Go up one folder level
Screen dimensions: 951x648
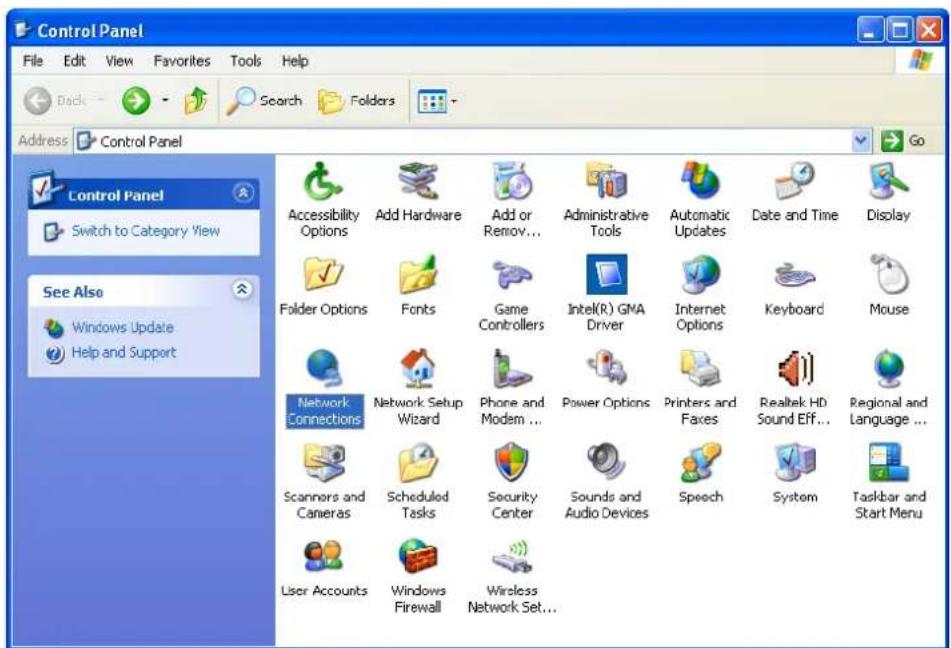196,101
